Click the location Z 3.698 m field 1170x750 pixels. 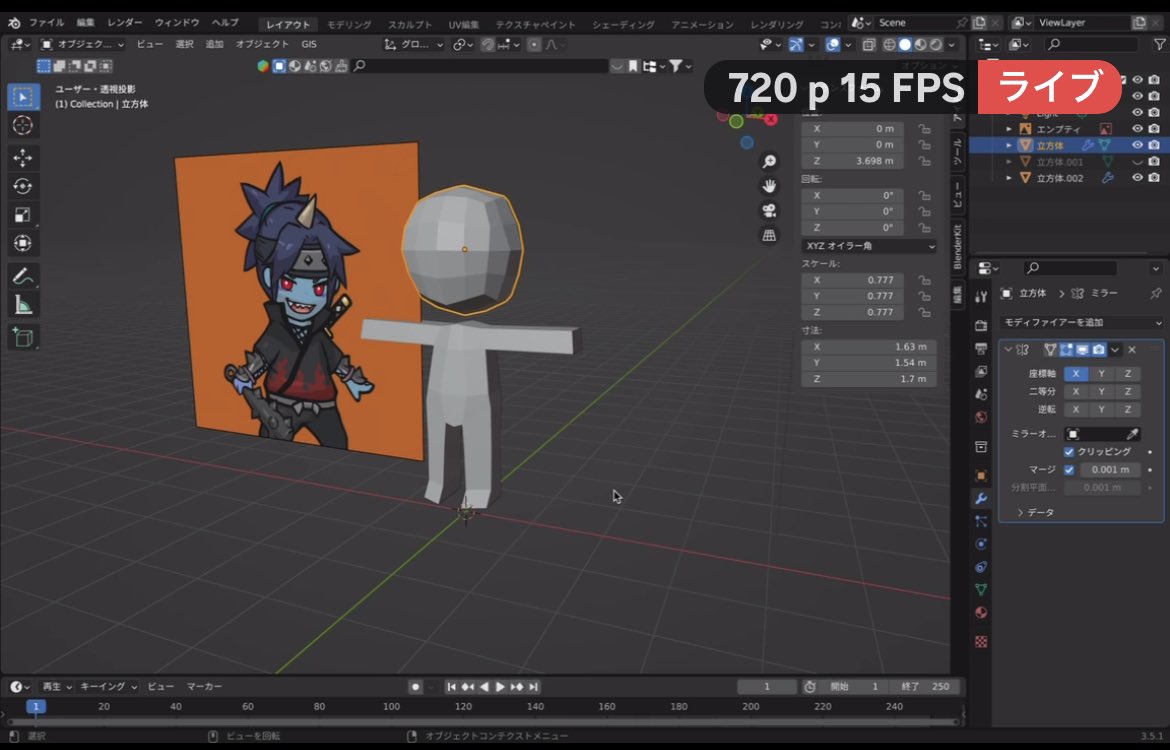point(853,161)
